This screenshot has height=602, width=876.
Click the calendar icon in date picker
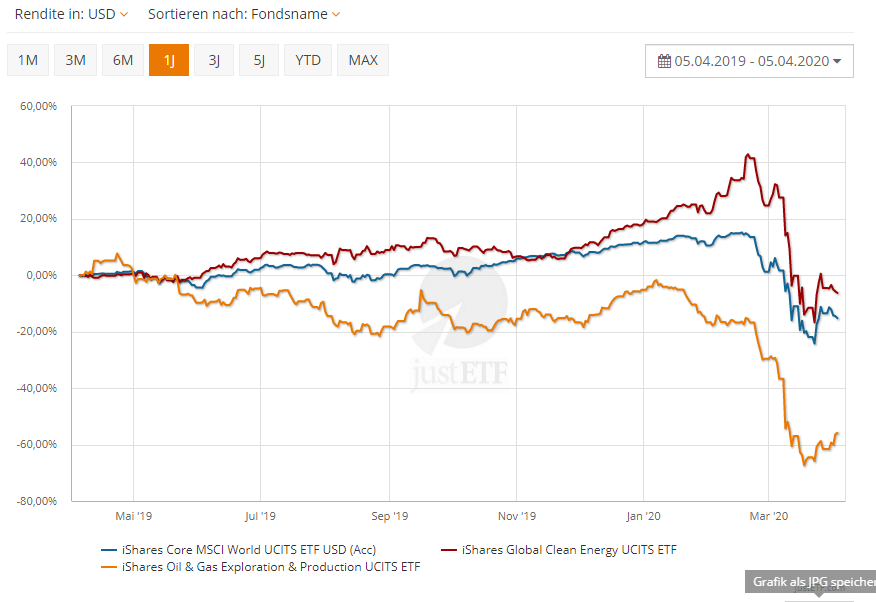tap(664, 61)
